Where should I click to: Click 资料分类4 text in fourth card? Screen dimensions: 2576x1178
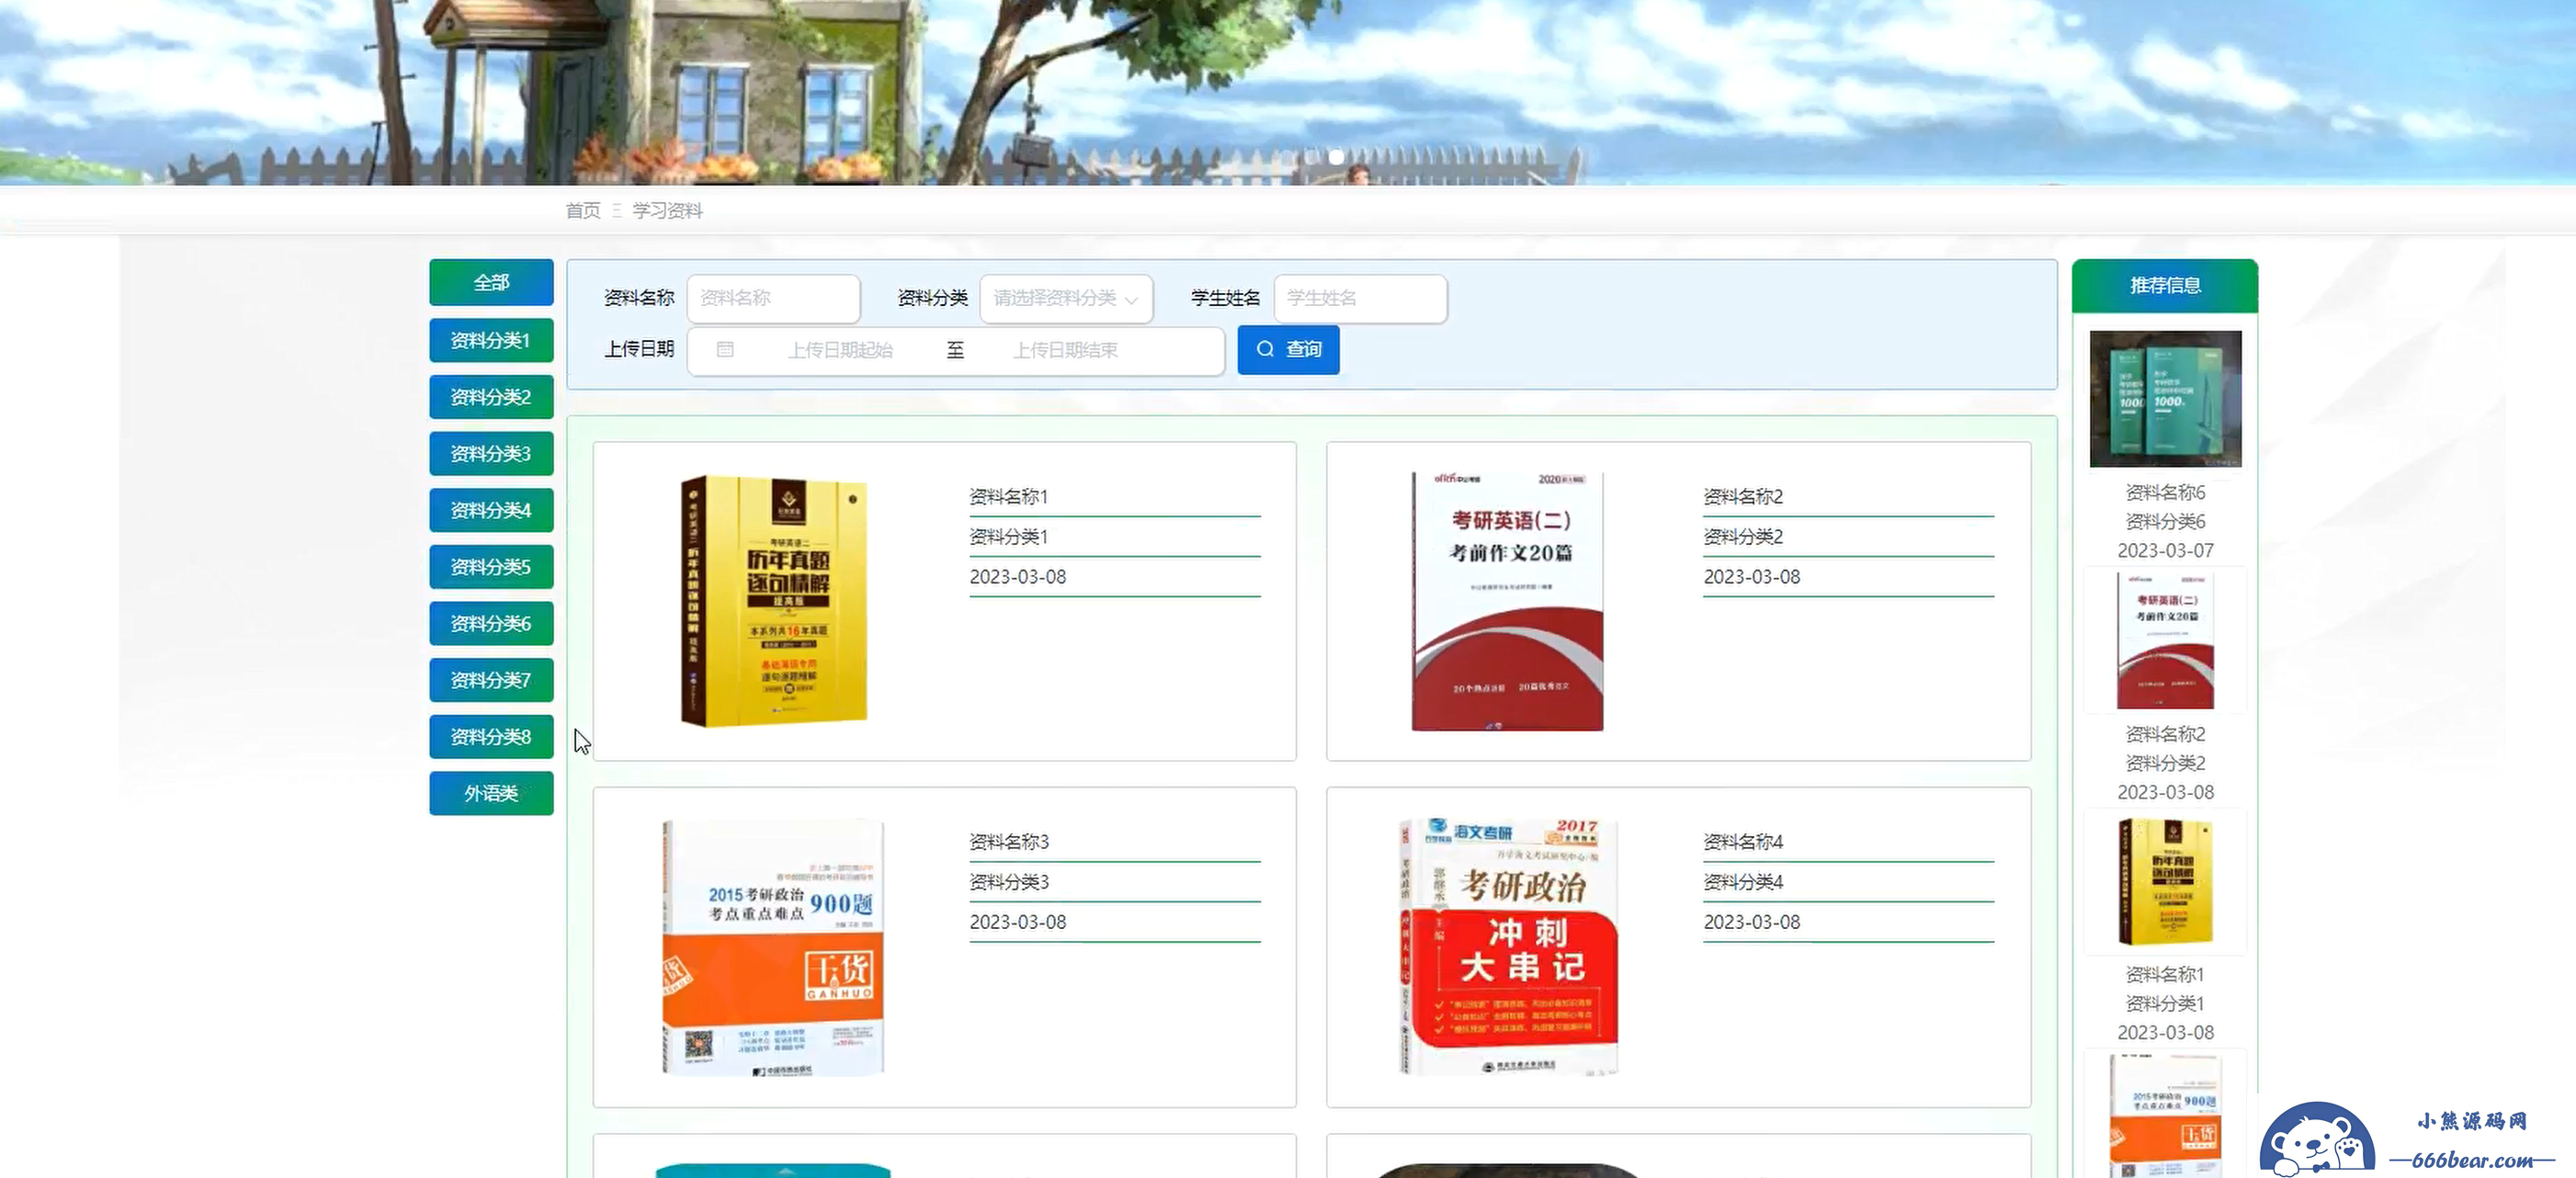[1743, 882]
